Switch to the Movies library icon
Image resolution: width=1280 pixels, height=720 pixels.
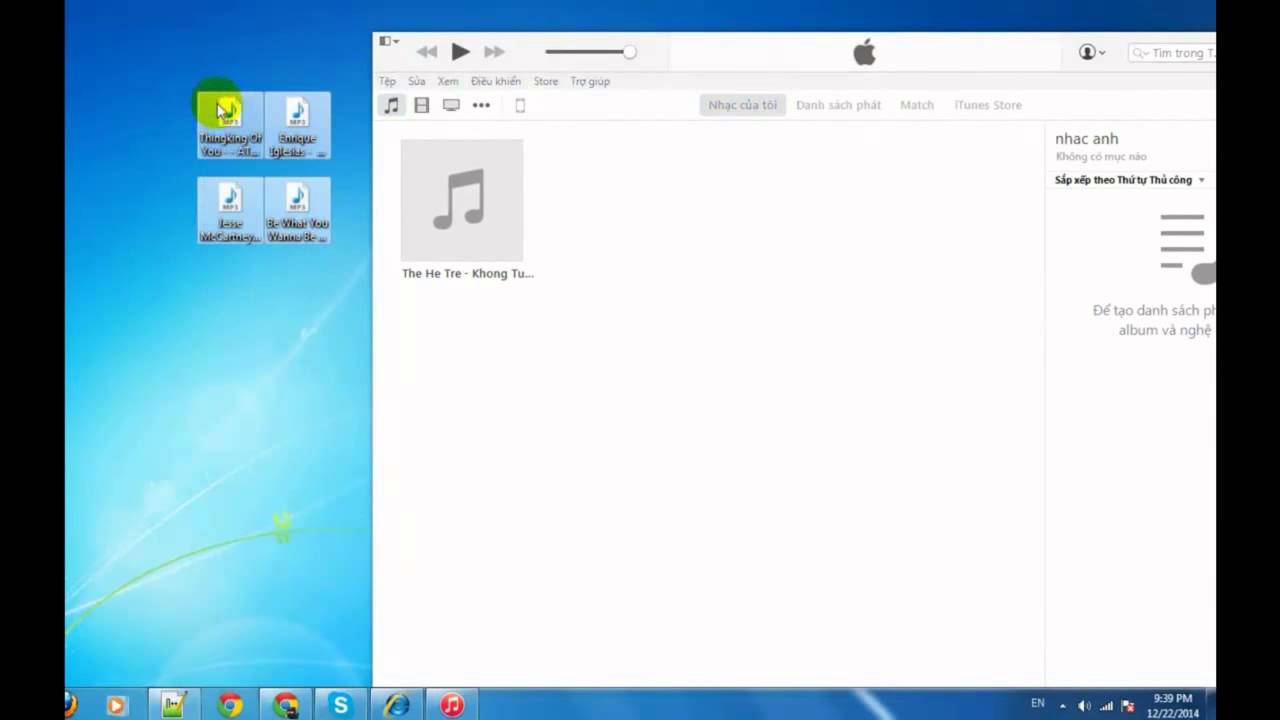pyautogui.click(x=422, y=105)
